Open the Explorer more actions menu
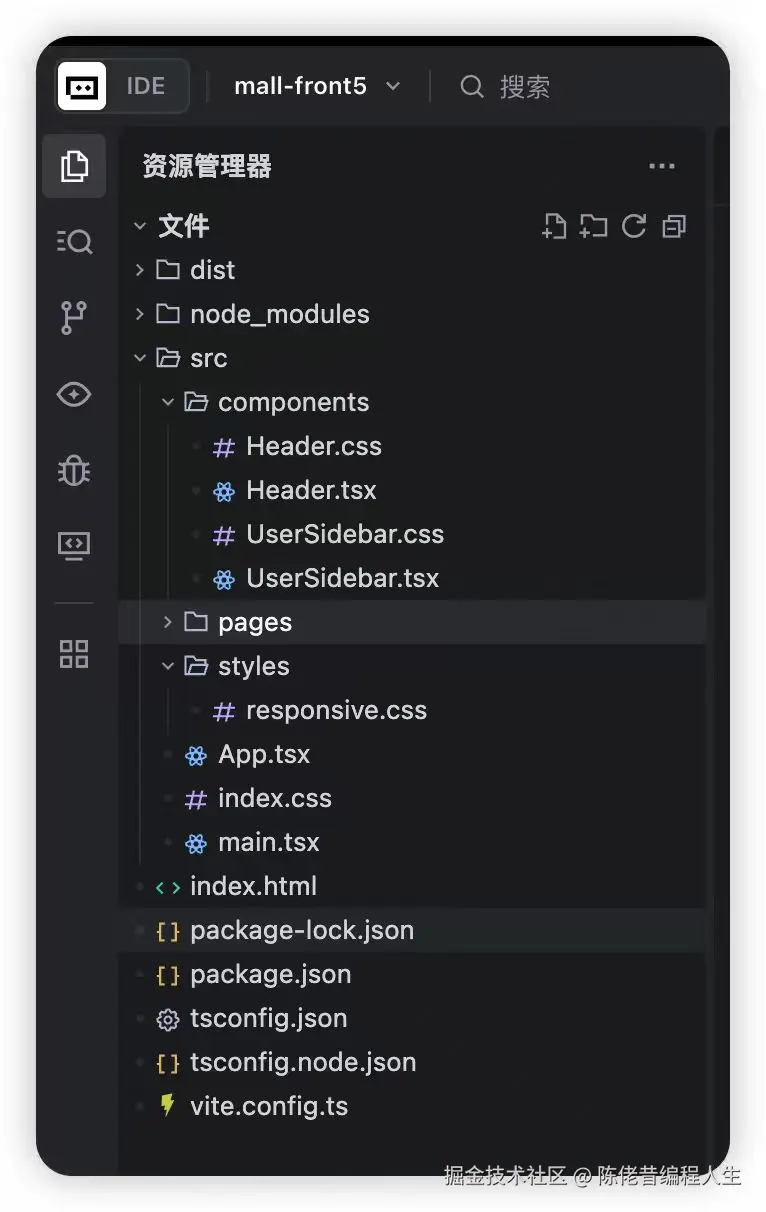Screen dimensions: 766x1212 pyautogui.click(x=662, y=167)
